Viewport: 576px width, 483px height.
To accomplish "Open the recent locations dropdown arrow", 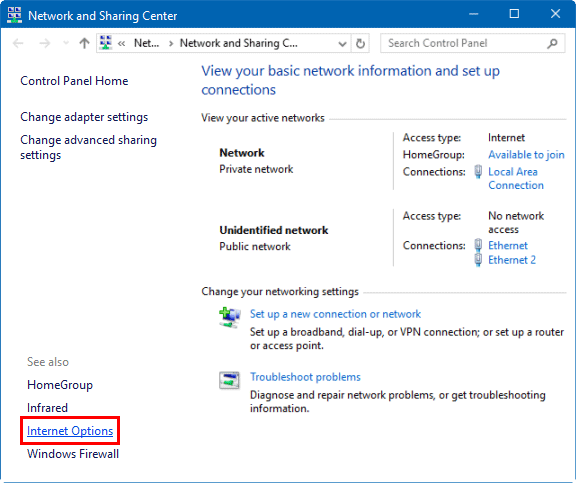I will point(66,43).
